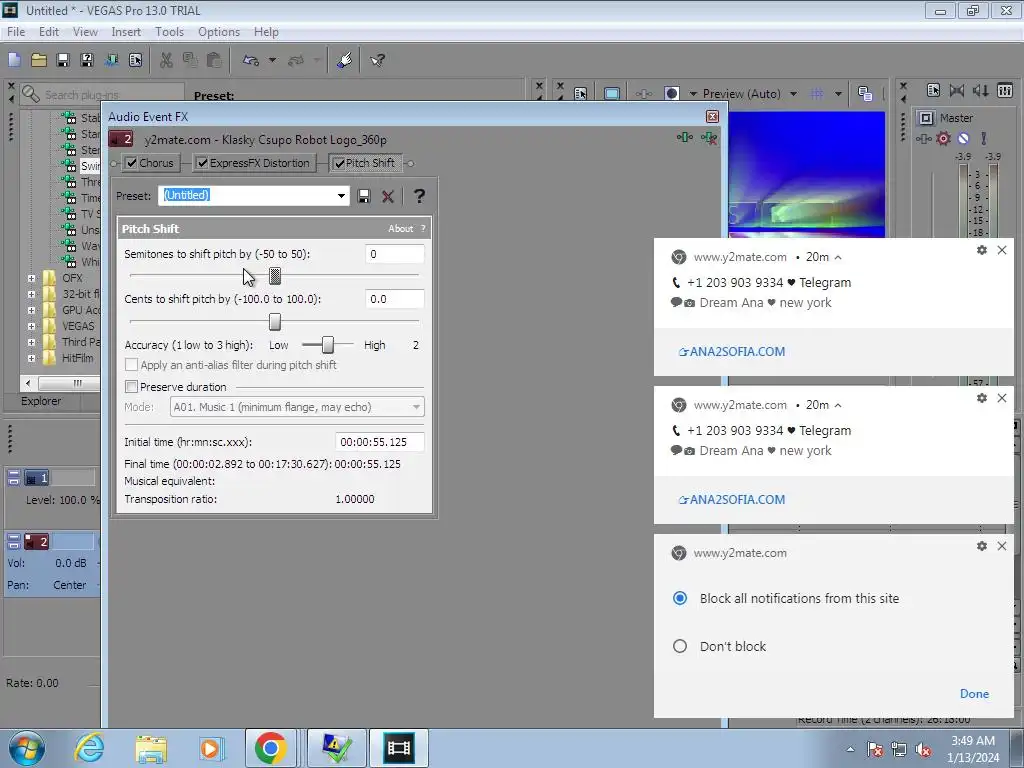Click the Semitones value input field
Image resolution: width=1024 pixels, height=768 pixels.
coord(394,254)
